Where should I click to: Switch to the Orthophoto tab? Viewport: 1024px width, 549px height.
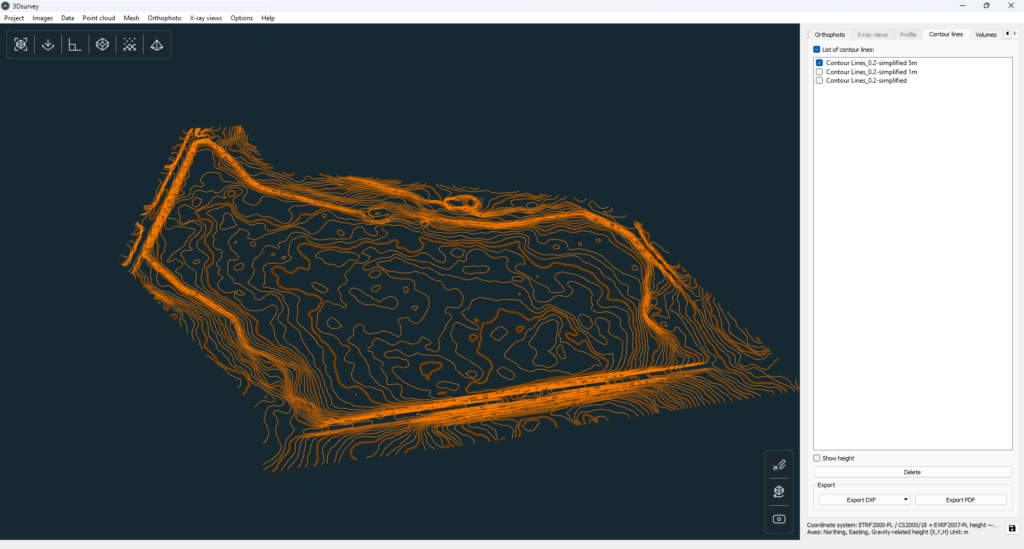pyautogui.click(x=829, y=35)
